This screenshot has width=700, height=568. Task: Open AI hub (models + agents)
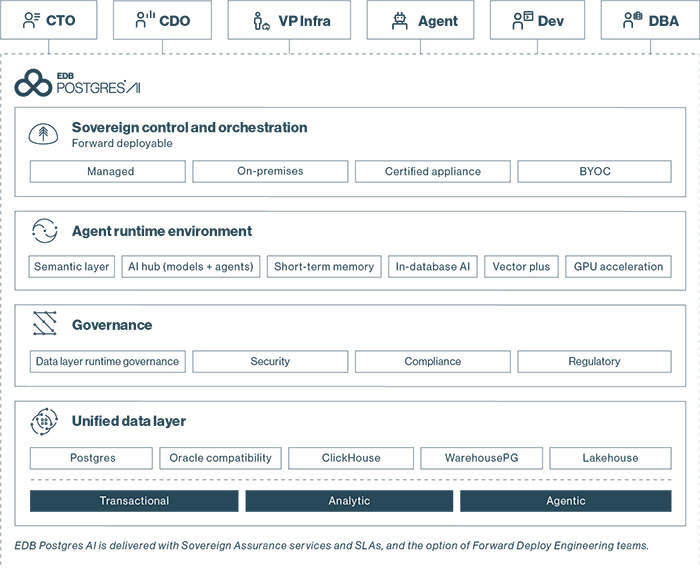pyautogui.click(x=191, y=267)
